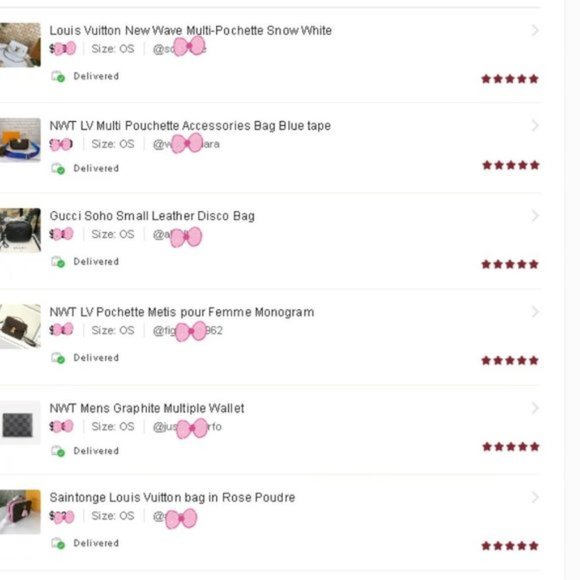This screenshot has width=580, height=580.
Task: Open the Snow White Multi-Pochette thumbnail
Action: pos(20,45)
